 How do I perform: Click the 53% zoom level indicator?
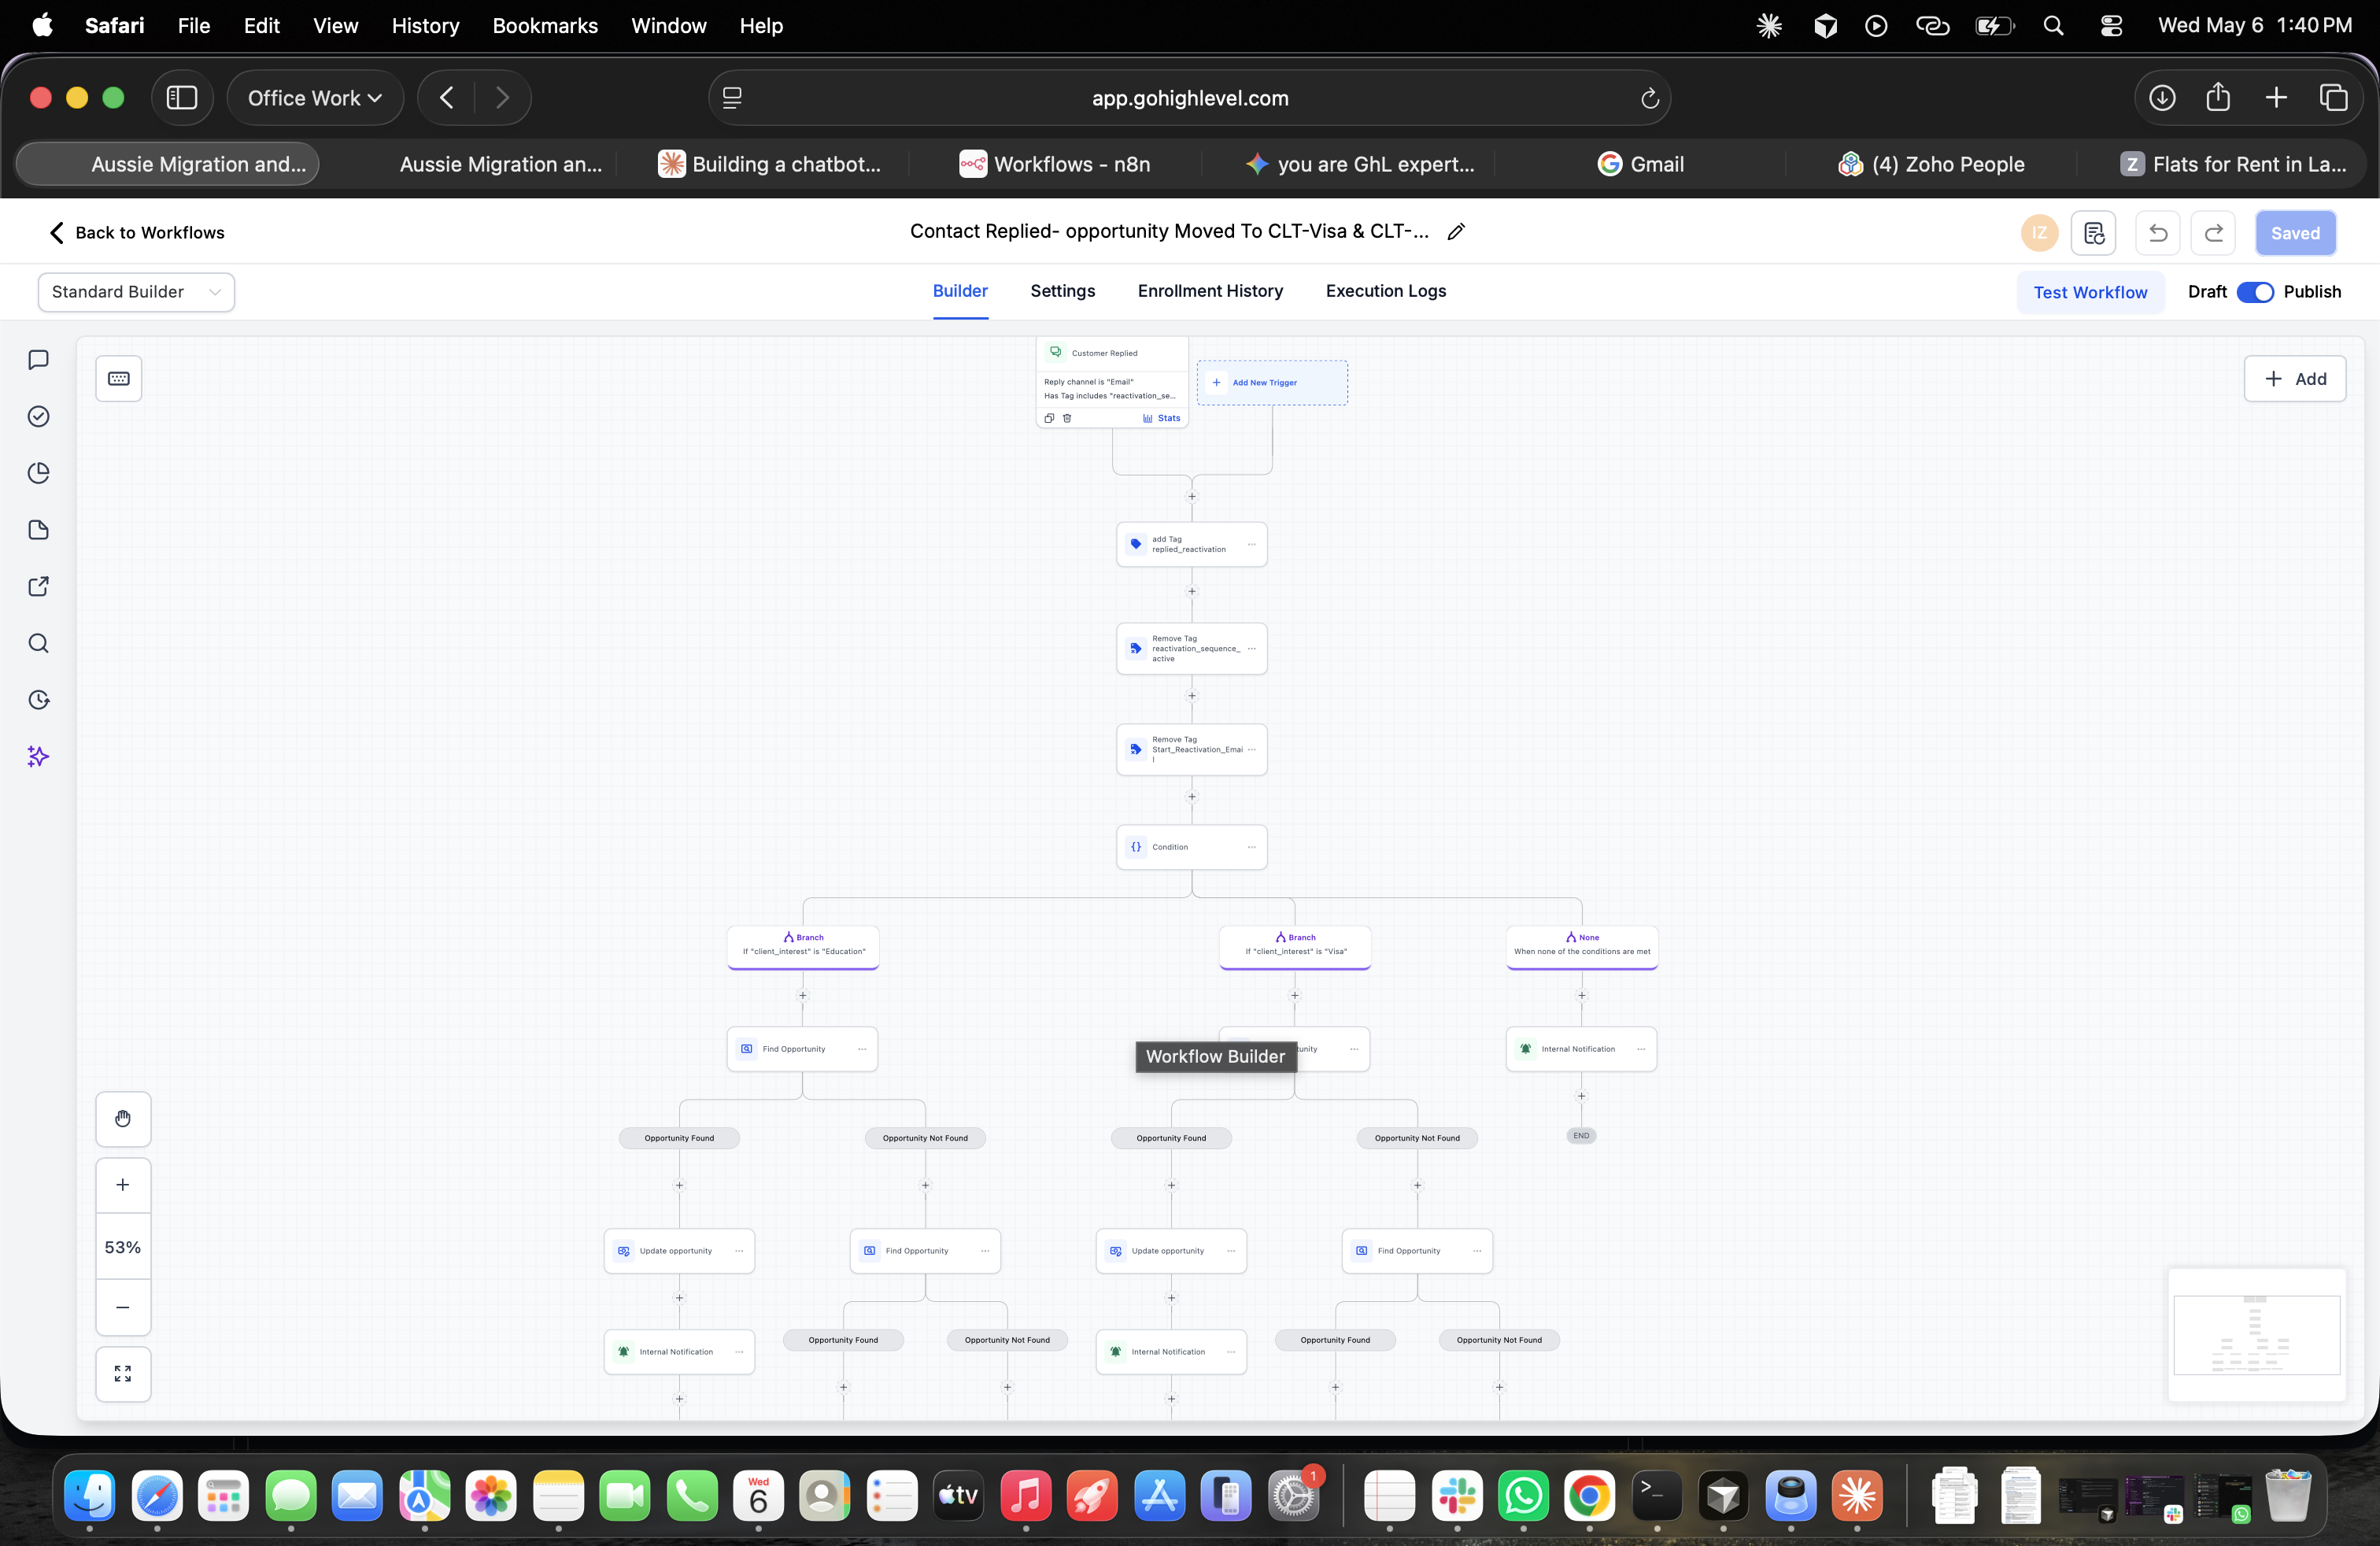(x=123, y=1247)
